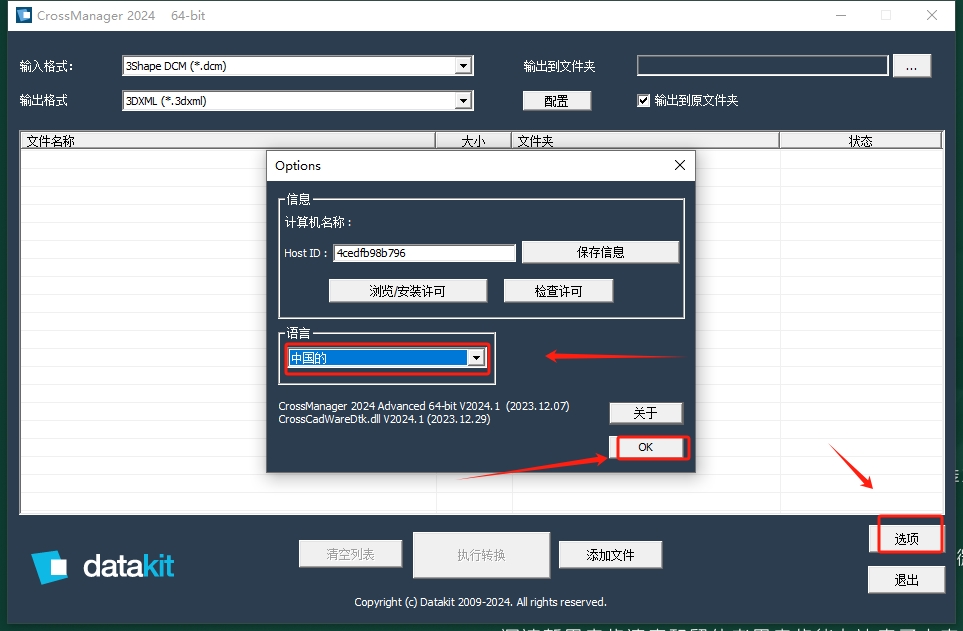Click the Host ID field
The image size is (963, 631).
click(x=424, y=253)
